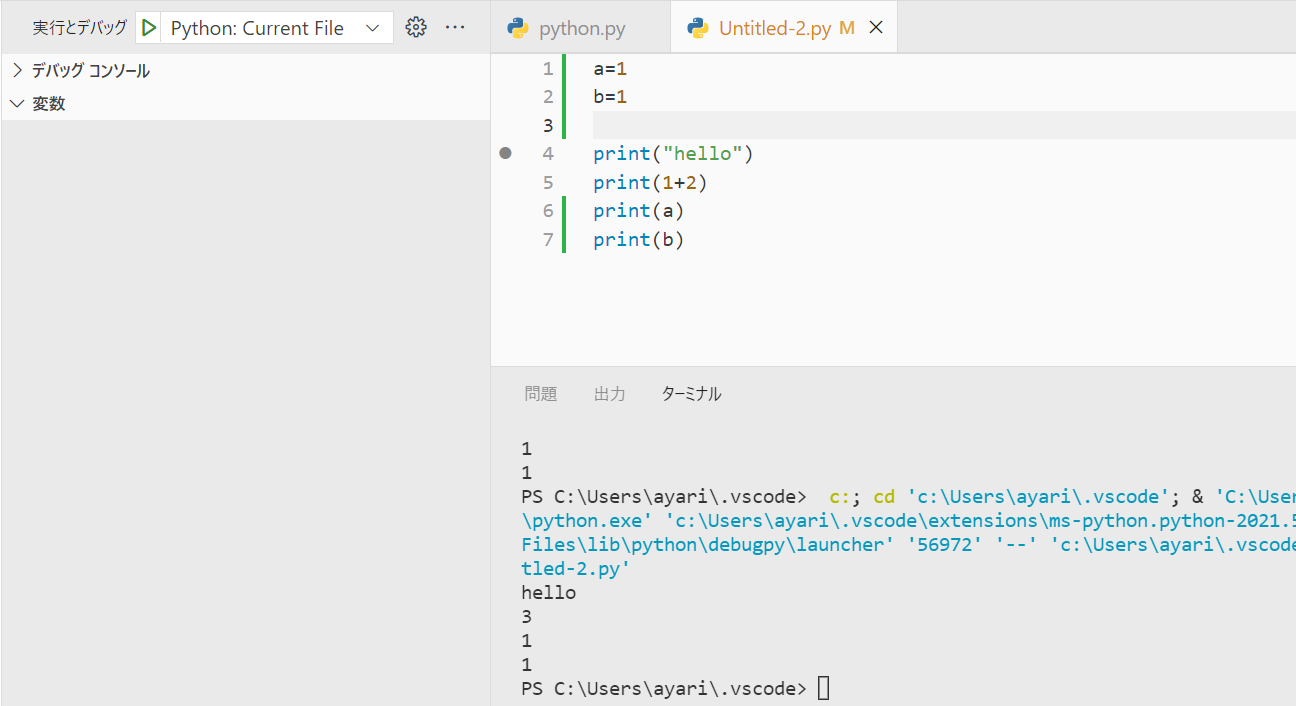Click the hello output line in terminal
Screen dimensions: 1296x706
(549, 593)
